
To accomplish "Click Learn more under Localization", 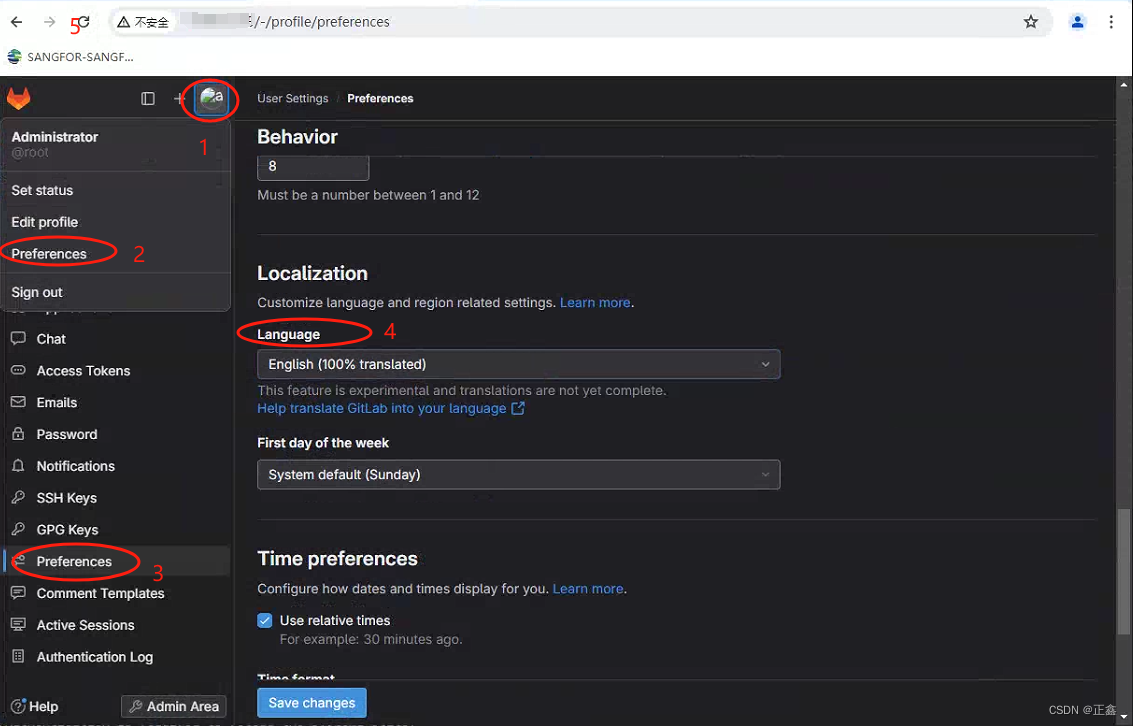I will [594, 302].
